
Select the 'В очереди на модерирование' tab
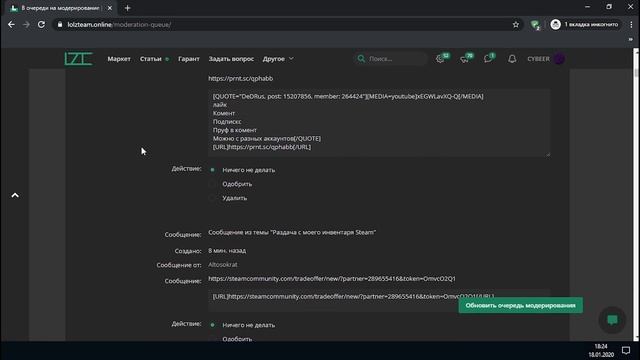point(61,8)
